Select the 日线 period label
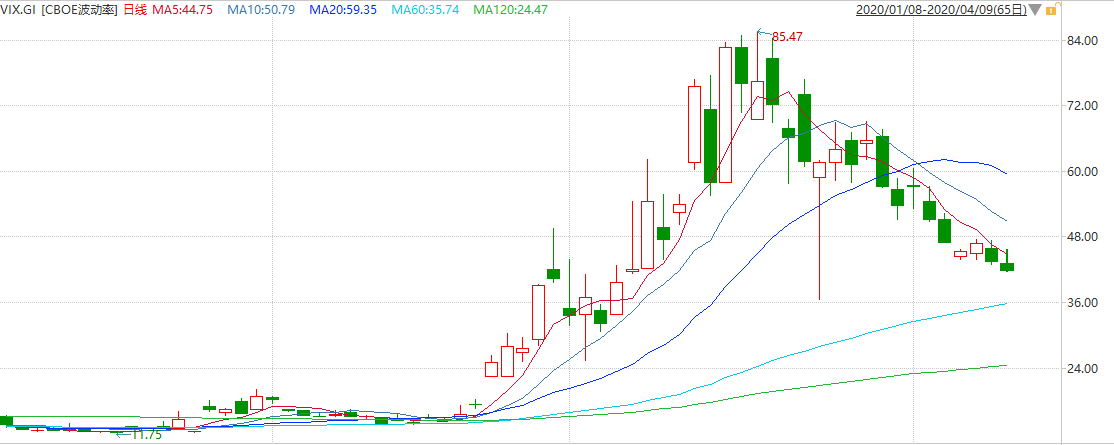This screenshot has height=445, width=1114. (134, 10)
